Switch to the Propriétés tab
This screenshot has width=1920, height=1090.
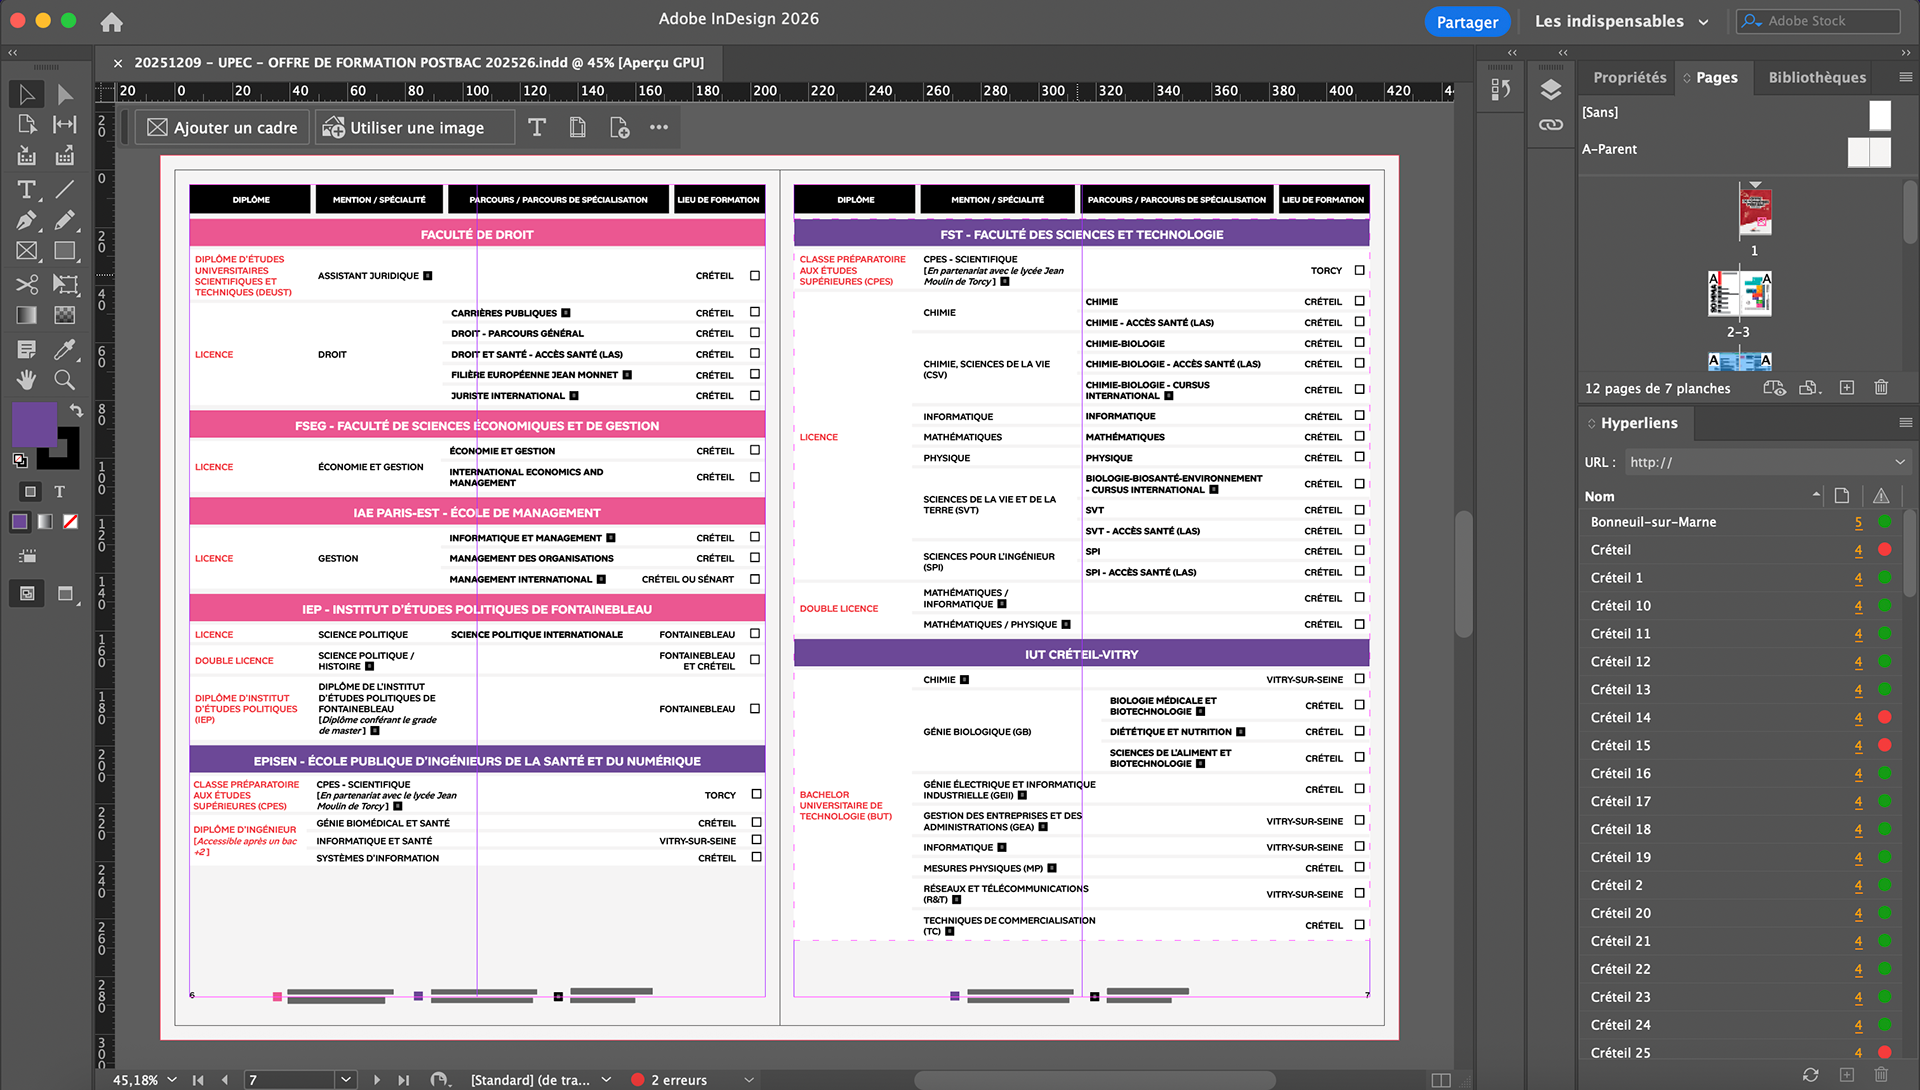(1629, 78)
